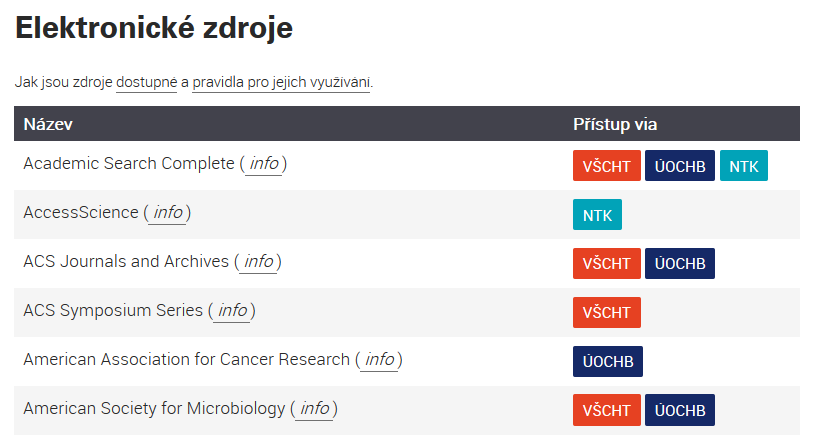
Task: Click ÚOCHB button for Academic Search Complete
Action: pyautogui.click(x=680, y=166)
